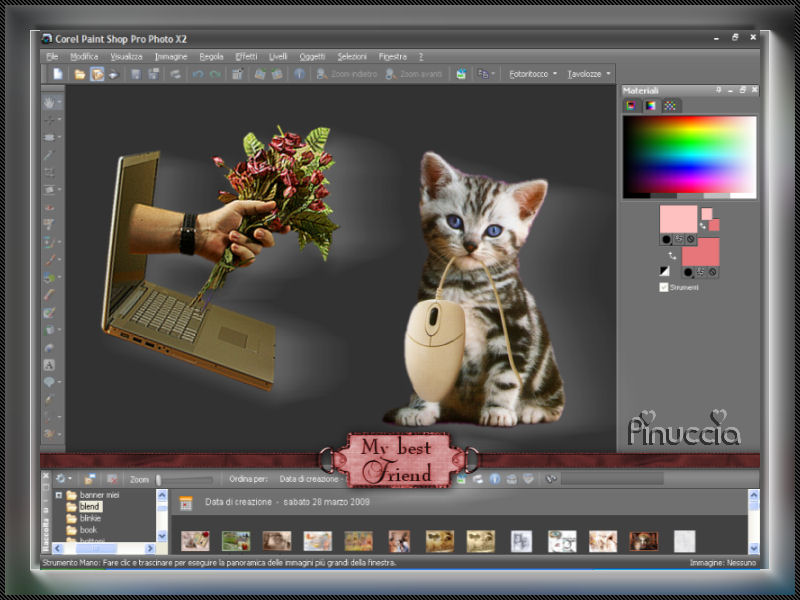800x600 pixels.
Task: Select the Pan hand tool
Action: pyautogui.click(x=50, y=102)
